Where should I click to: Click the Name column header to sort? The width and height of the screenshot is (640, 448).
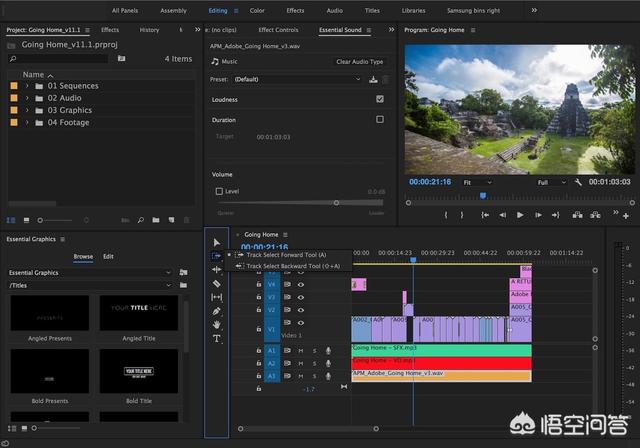coord(33,75)
